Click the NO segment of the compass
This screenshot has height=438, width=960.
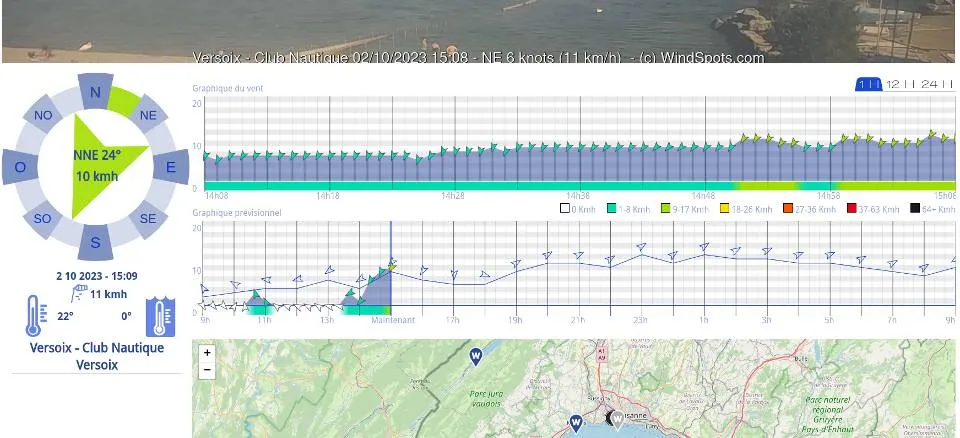[43, 115]
